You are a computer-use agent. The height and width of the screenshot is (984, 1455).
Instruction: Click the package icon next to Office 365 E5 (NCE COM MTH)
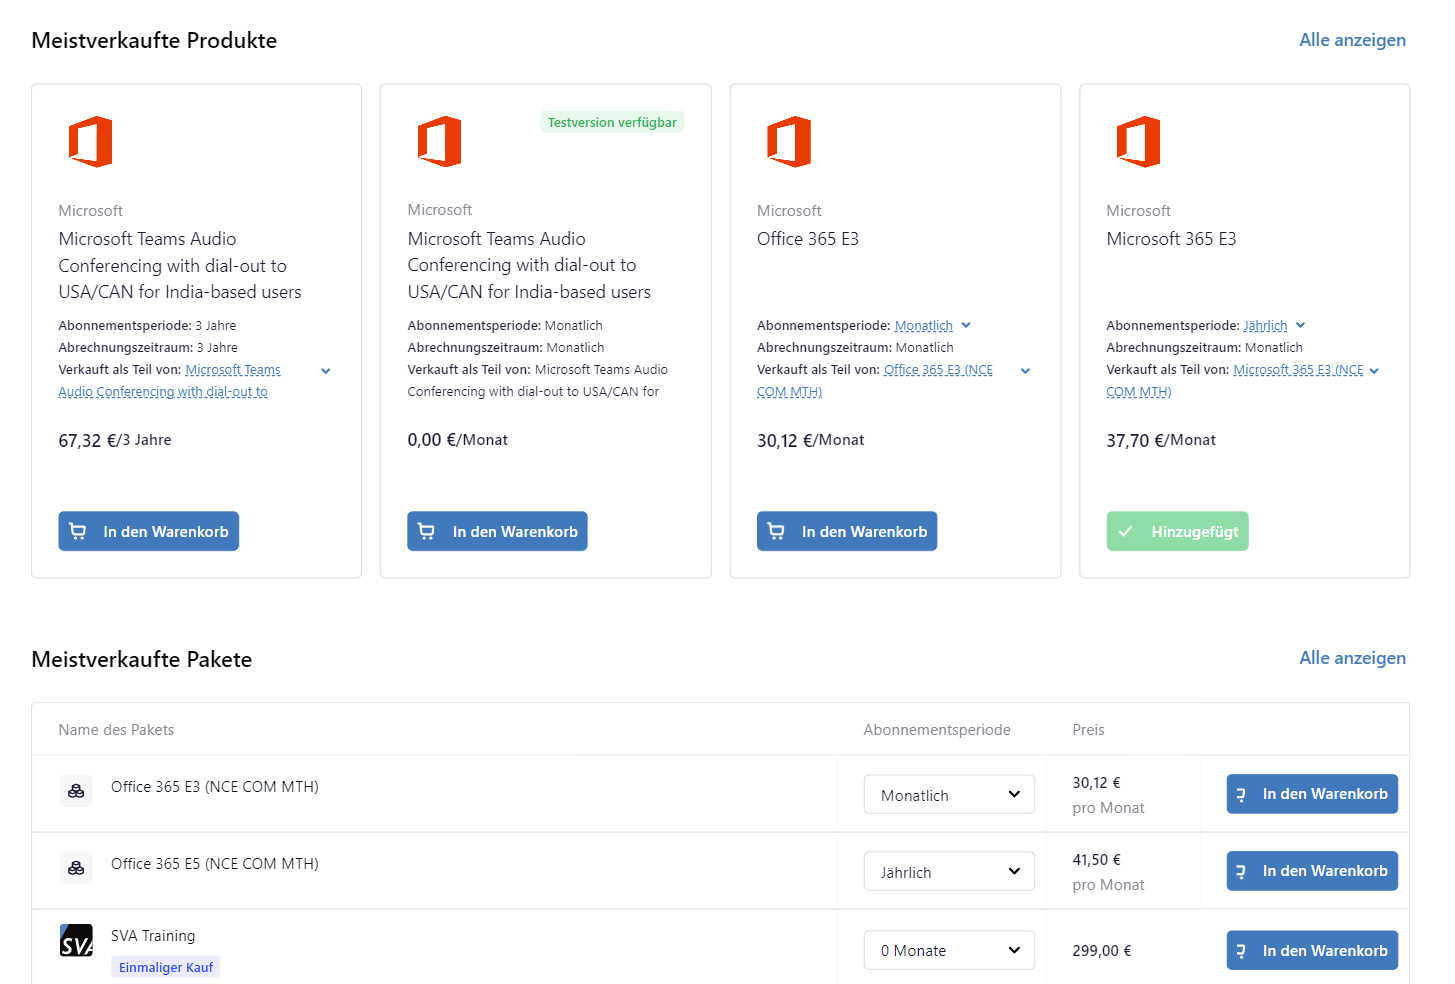coord(76,868)
